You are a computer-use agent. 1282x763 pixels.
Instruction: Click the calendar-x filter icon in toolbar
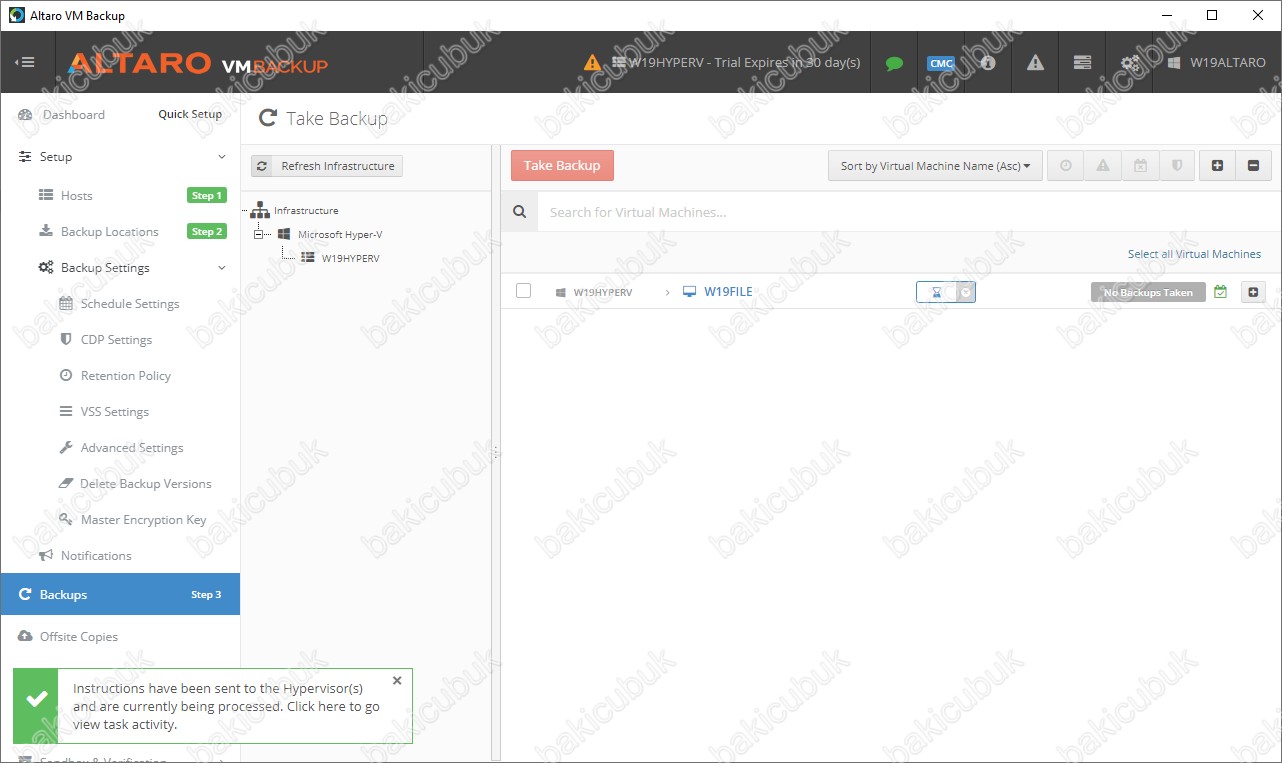1140,166
